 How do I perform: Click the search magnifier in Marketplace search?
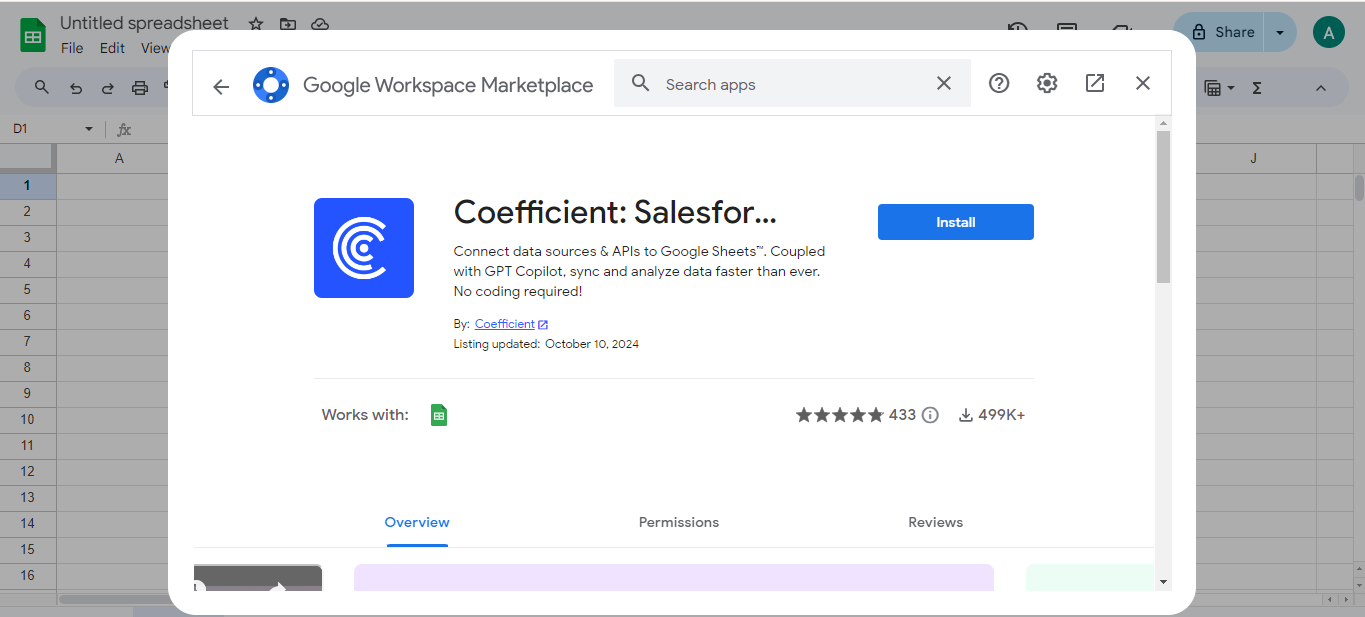[641, 83]
